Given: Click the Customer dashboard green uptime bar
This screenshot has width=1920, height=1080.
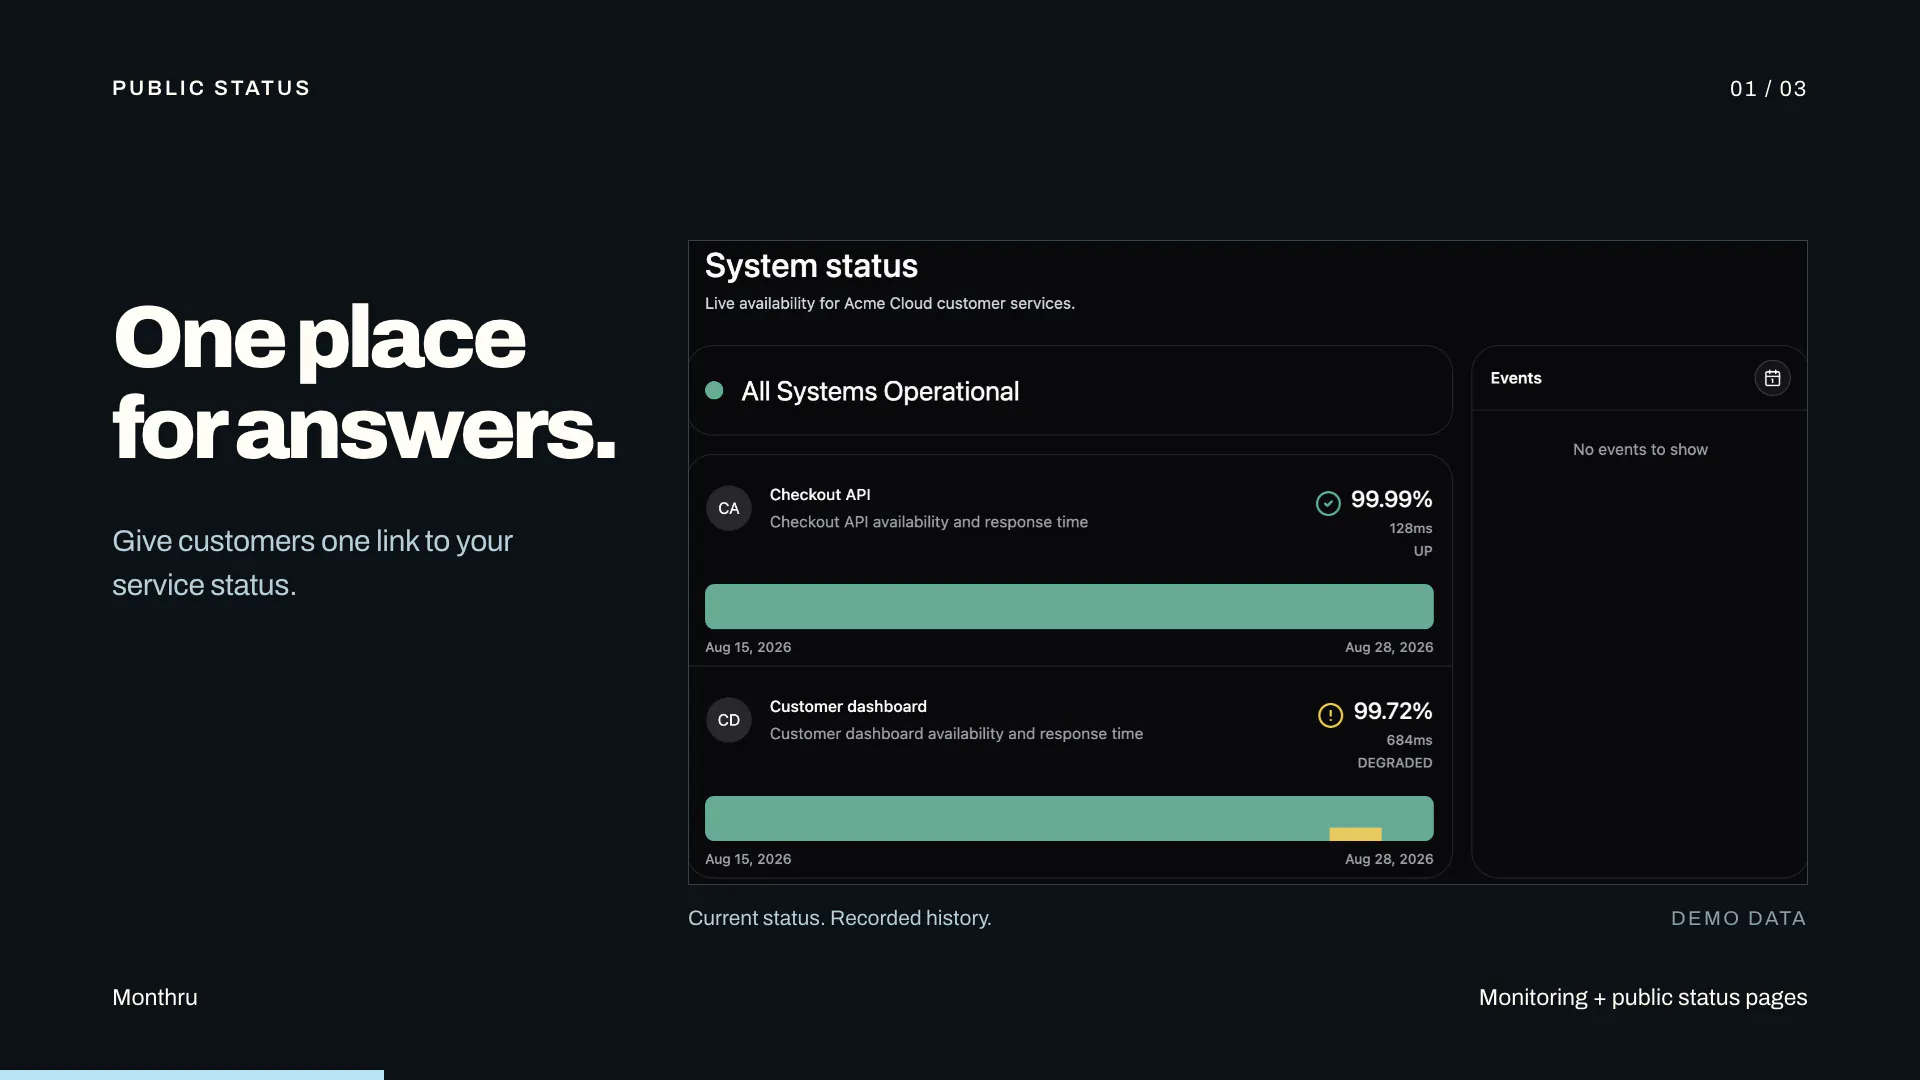Looking at the screenshot, I should point(1069,818).
